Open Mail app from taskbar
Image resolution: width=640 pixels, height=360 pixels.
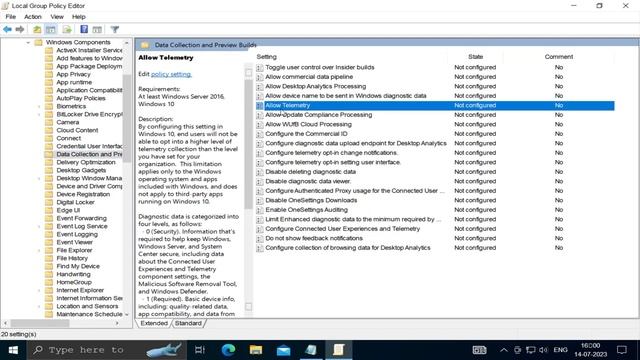pyautogui.click(x=283, y=350)
